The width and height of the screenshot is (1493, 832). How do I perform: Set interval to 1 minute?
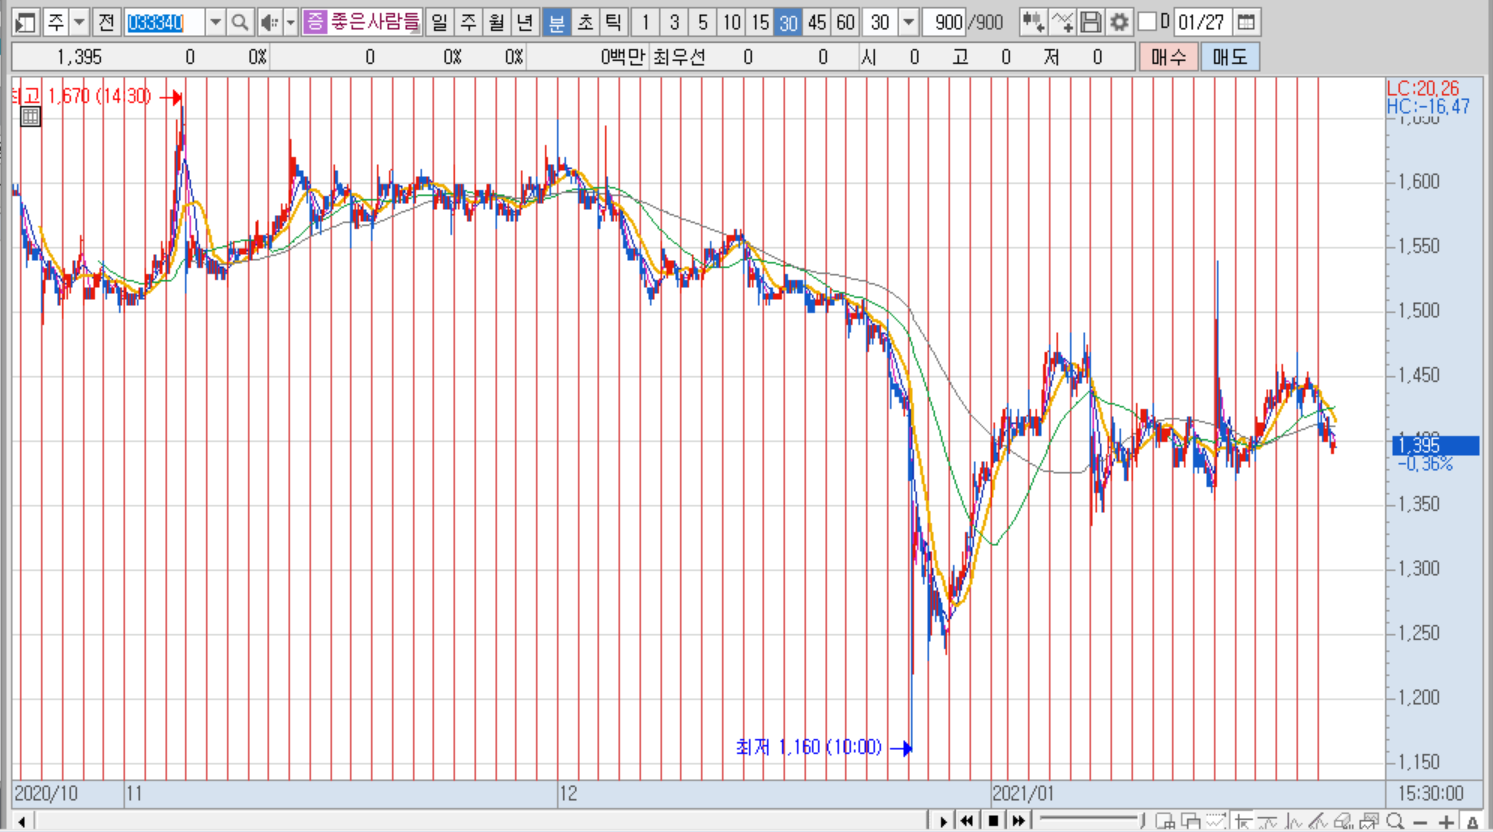[646, 22]
